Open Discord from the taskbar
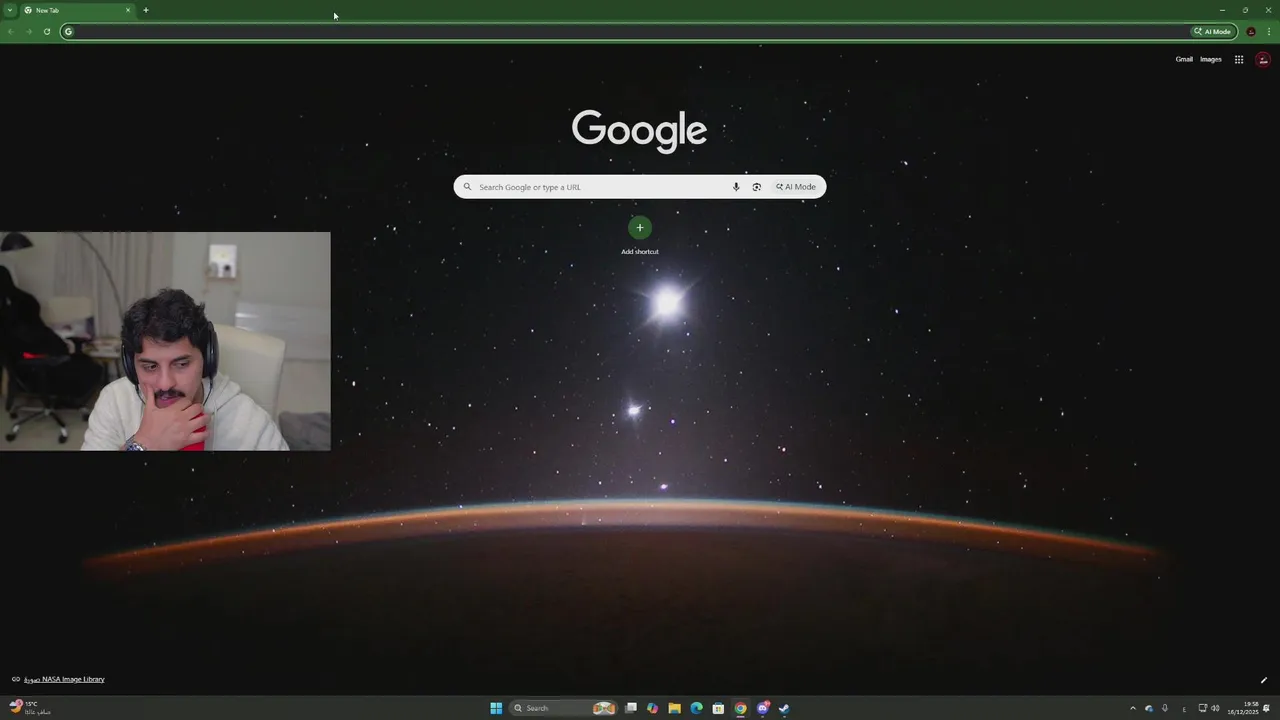This screenshot has height=720, width=1280. (x=763, y=708)
